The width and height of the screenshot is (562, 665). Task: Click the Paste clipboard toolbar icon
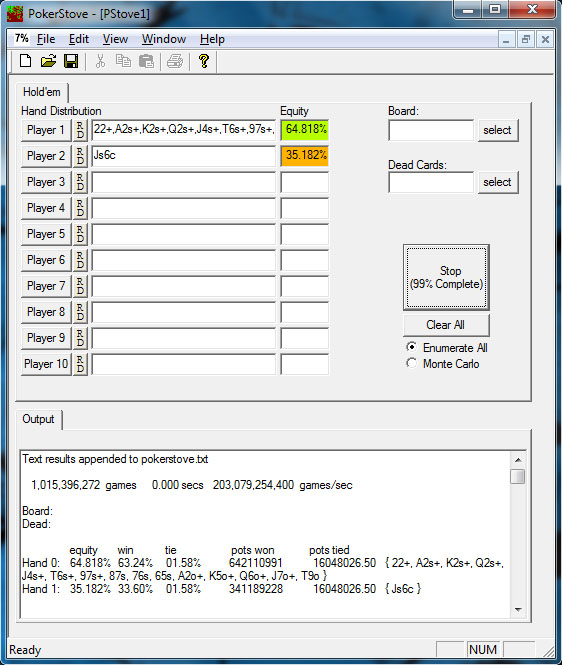(146, 61)
